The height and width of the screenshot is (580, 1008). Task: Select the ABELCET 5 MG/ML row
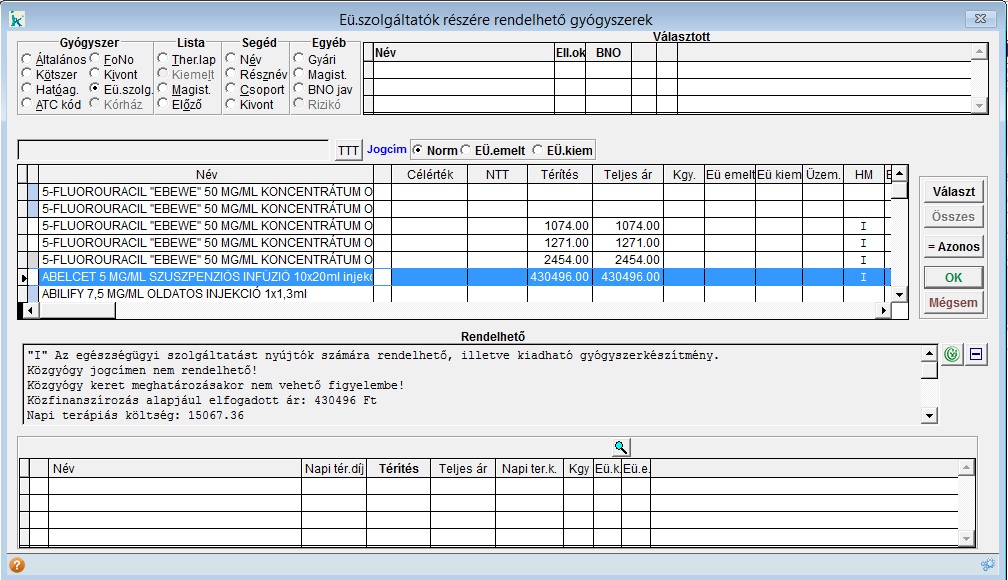coord(454,276)
